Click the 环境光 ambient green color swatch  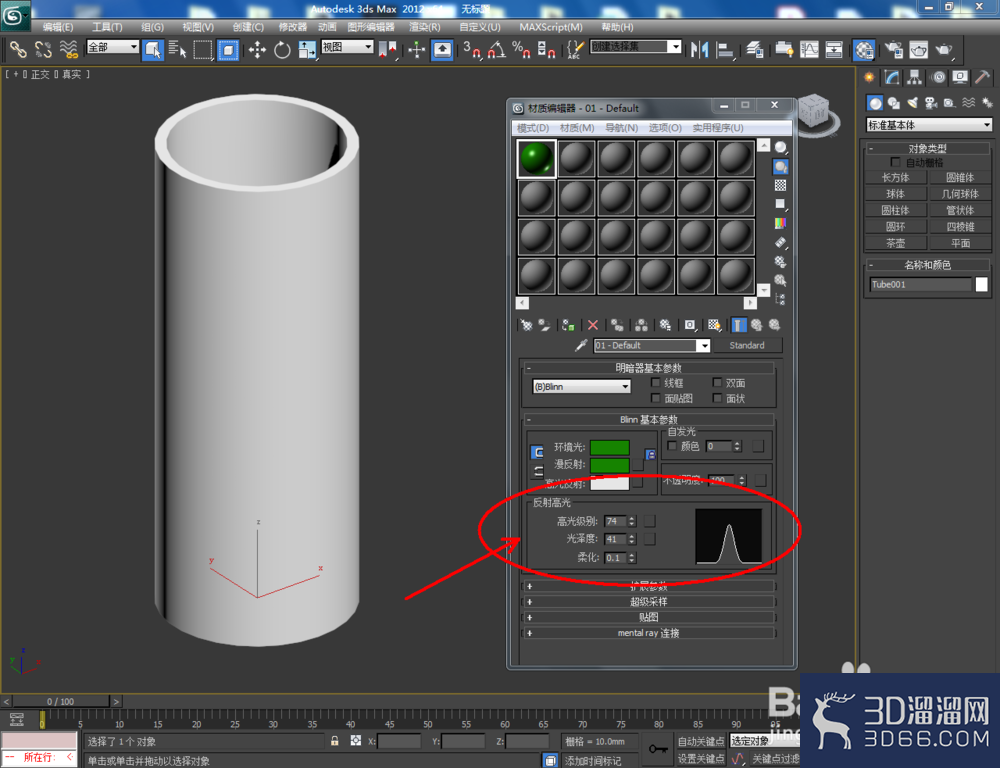610,447
